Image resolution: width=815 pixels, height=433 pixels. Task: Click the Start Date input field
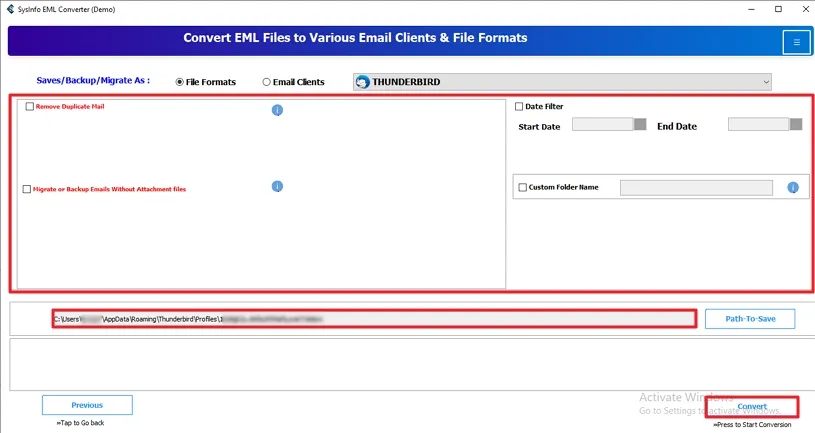pyautogui.click(x=603, y=124)
